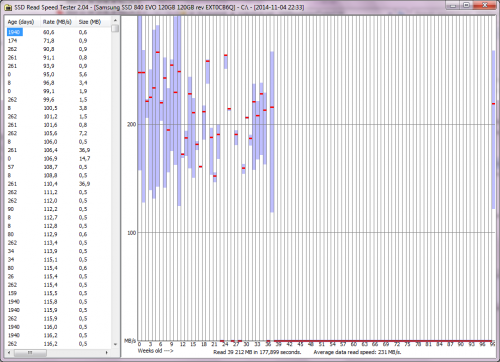500x362 pixels.
Task: Click the size value 14,7
Action: click(x=85, y=159)
